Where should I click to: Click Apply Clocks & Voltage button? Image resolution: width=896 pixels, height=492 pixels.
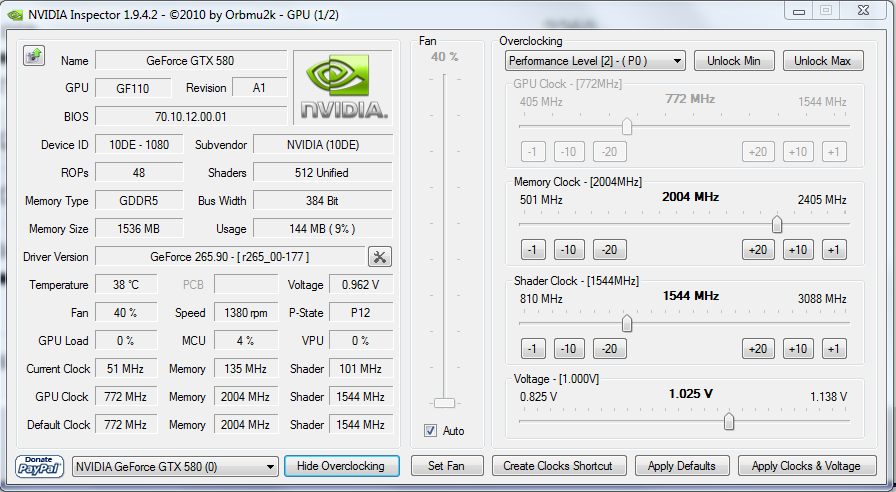[806, 466]
